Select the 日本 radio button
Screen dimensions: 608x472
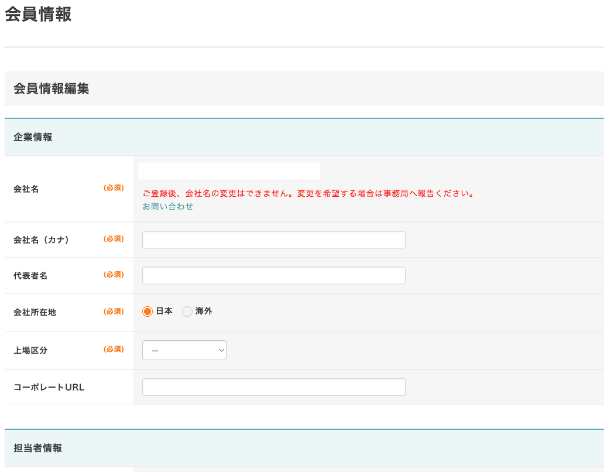click(x=148, y=311)
